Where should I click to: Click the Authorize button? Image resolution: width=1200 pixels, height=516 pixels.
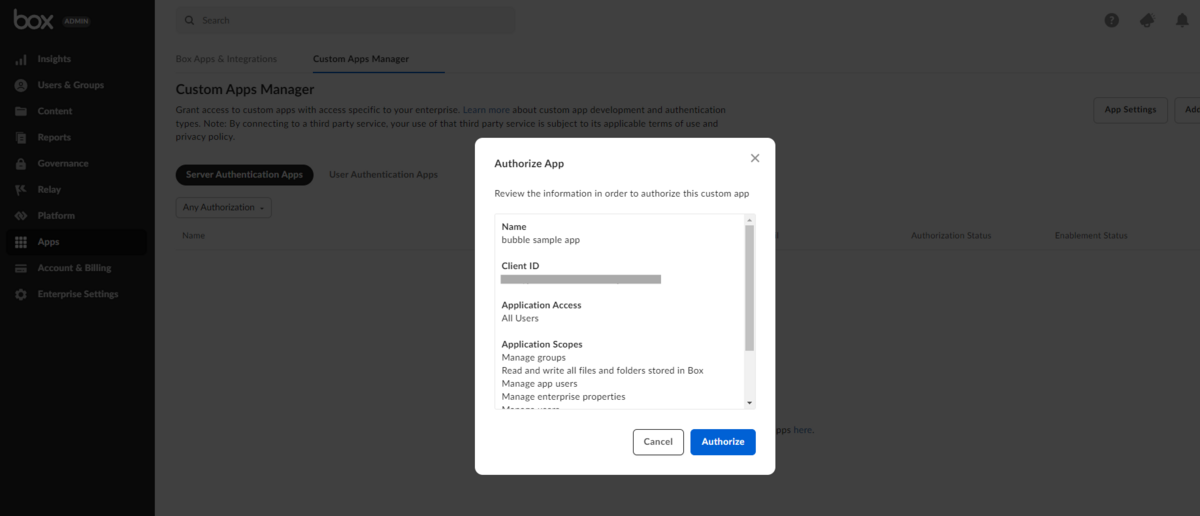[723, 442]
